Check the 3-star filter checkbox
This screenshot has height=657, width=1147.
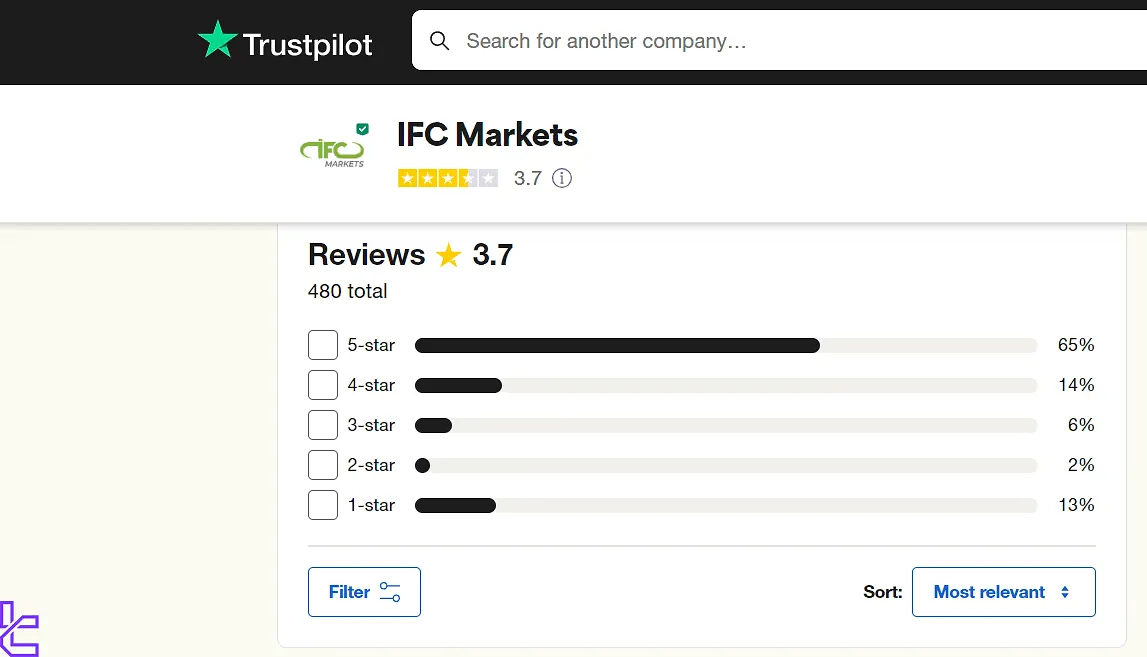coord(322,425)
